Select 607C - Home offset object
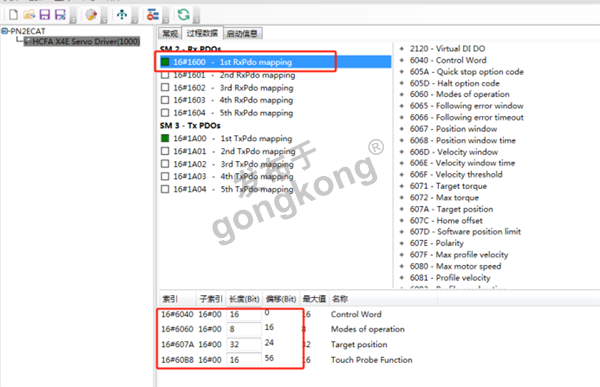This screenshot has height=387, width=600. [x=446, y=220]
